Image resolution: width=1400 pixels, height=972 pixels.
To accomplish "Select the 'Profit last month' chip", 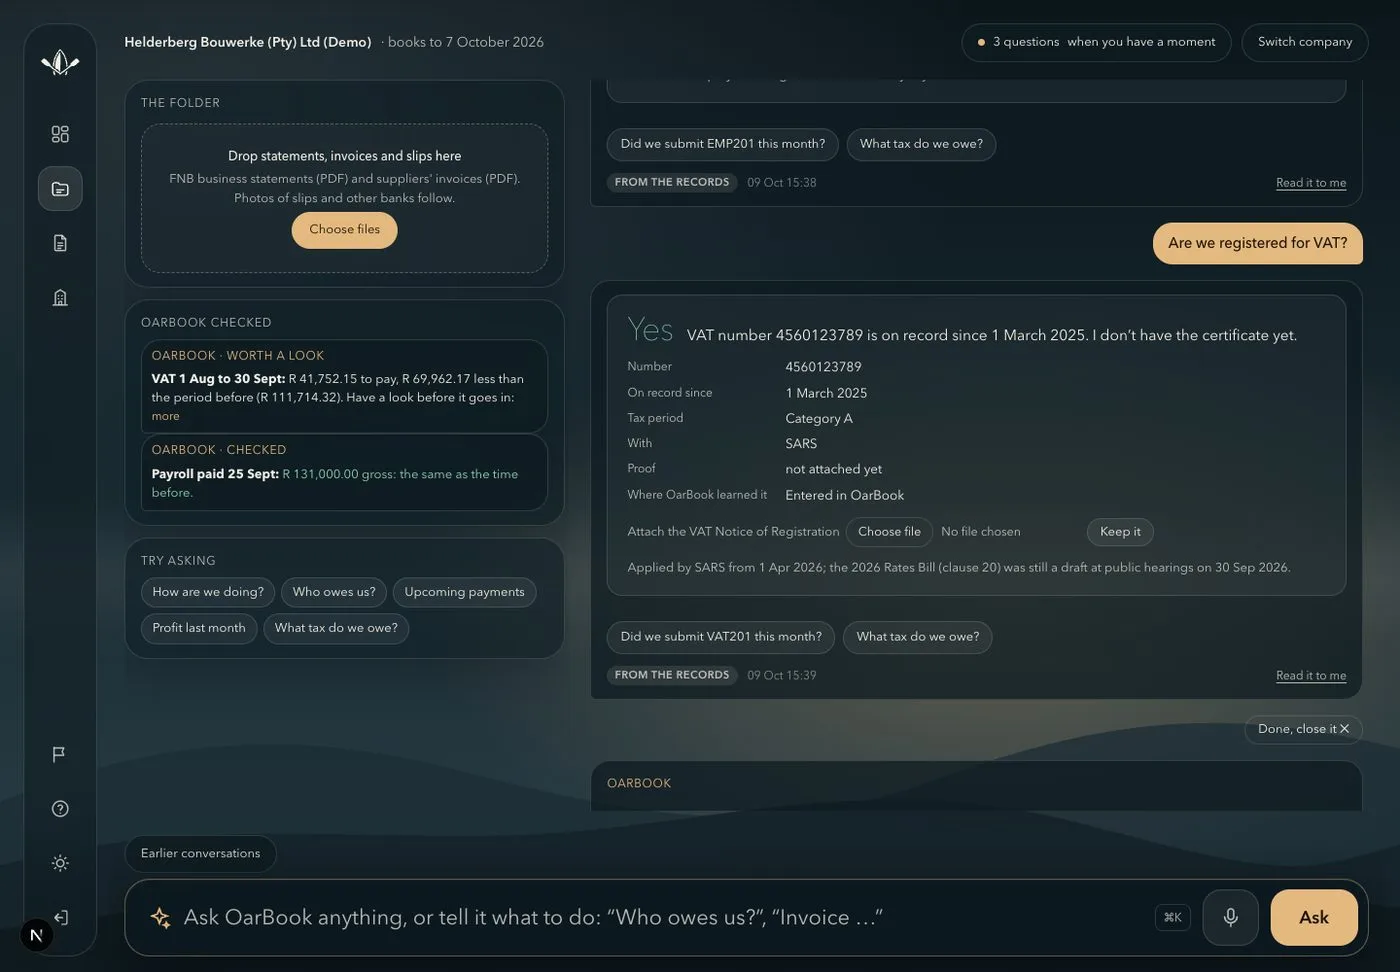I will [x=199, y=628].
